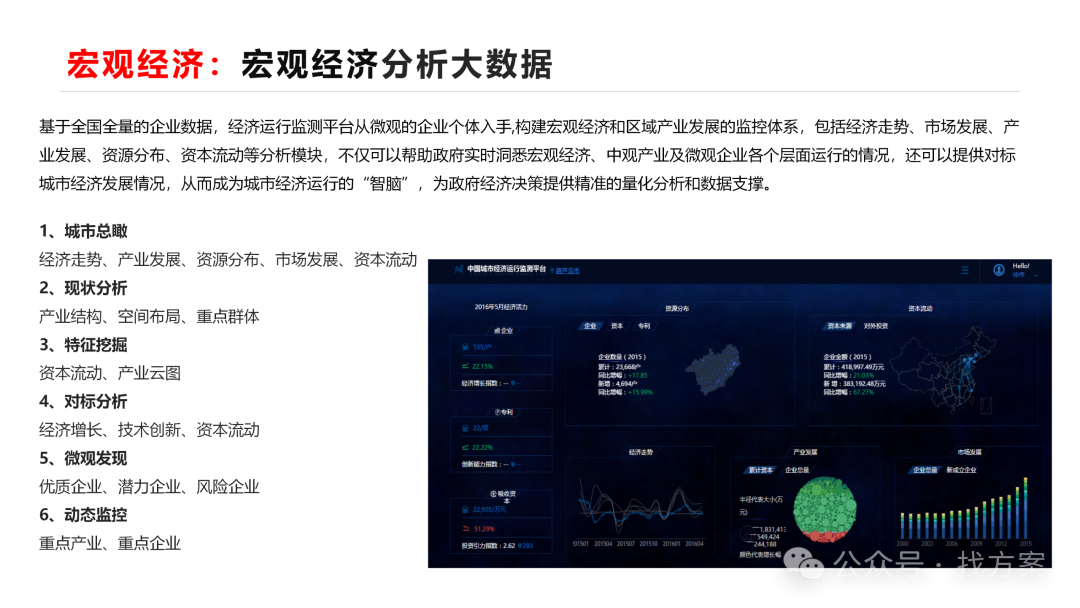Click the China map in 资本流动 panel
Screen dimensions: 1080x608
(x=942, y=370)
